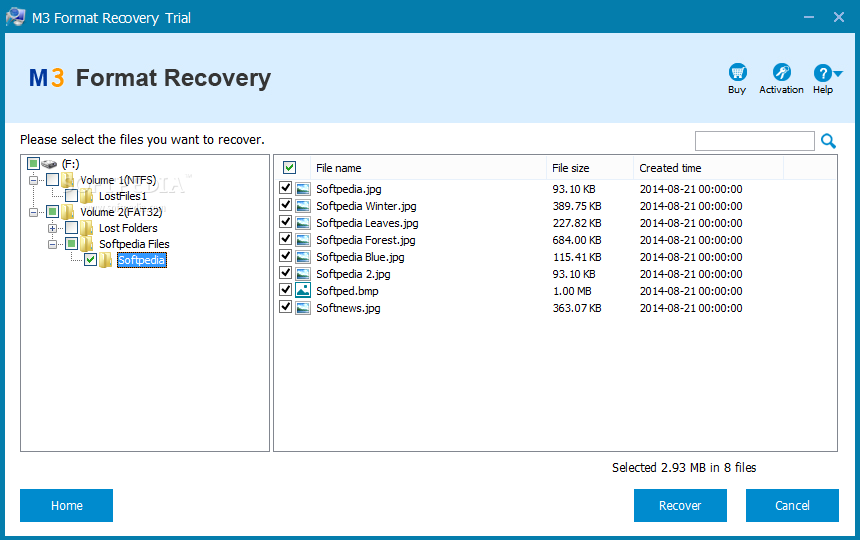The height and width of the screenshot is (540, 860).
Task: Expand the Lost Folders tree node
Action: [x=52, y=228]
